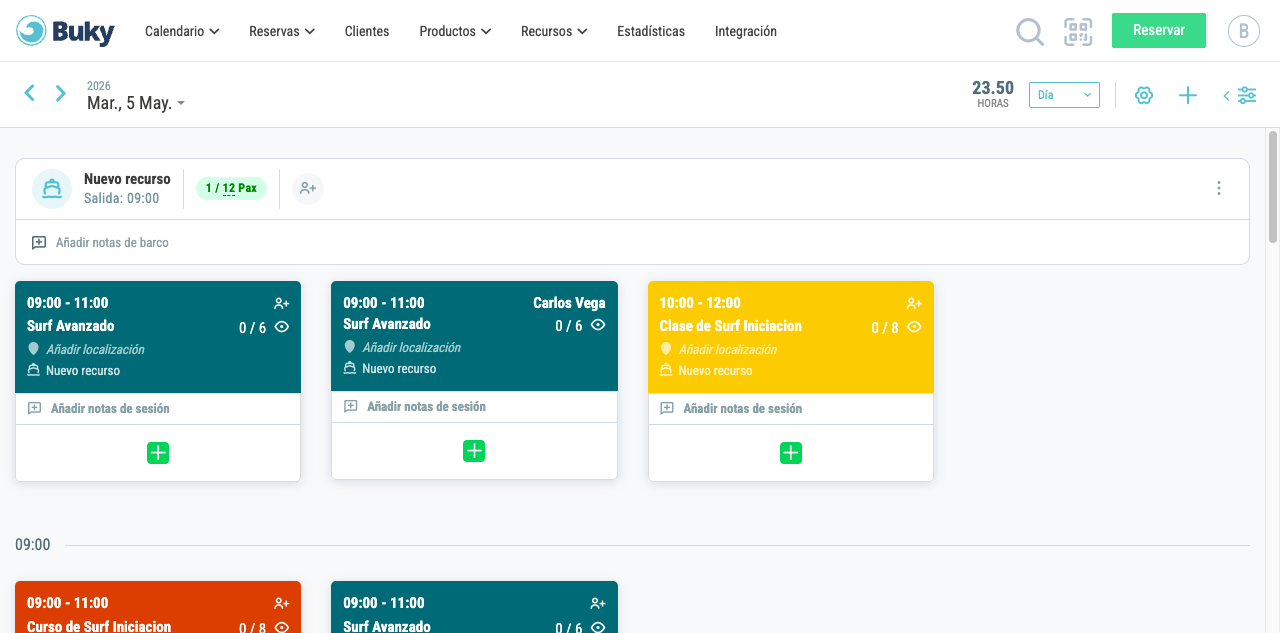Open three-dot menu of Nuevo recurso
Image resolution: width=1280 pixels, height=633 pixels.
1219,188
